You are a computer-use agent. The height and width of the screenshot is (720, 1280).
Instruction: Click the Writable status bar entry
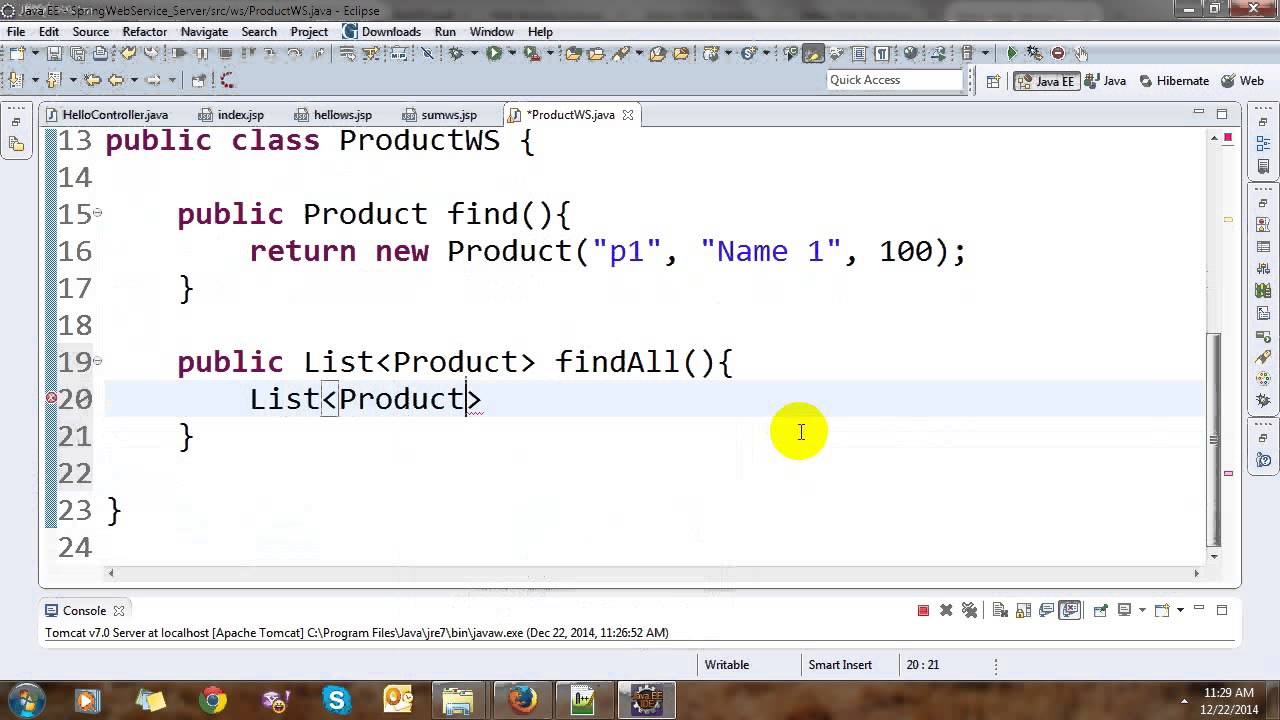(726, 664)
